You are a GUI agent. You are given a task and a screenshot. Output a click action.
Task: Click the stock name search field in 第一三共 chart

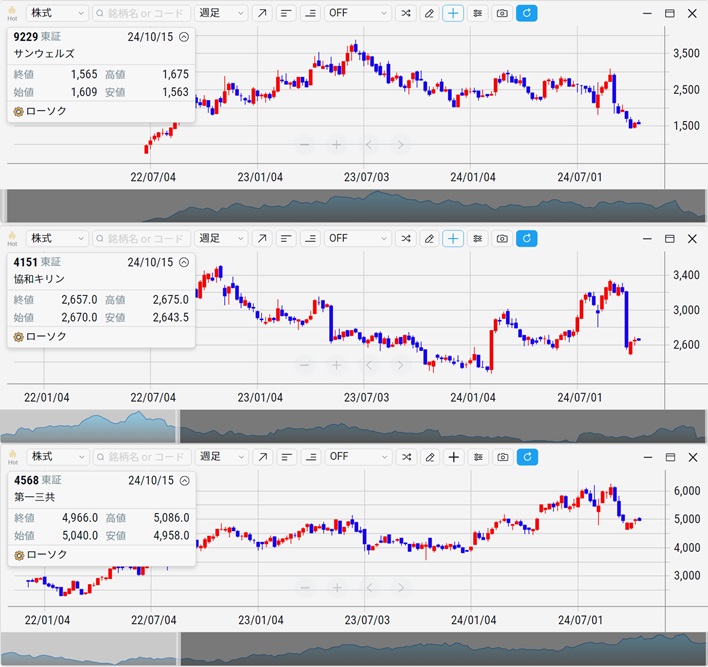(140, 457)
